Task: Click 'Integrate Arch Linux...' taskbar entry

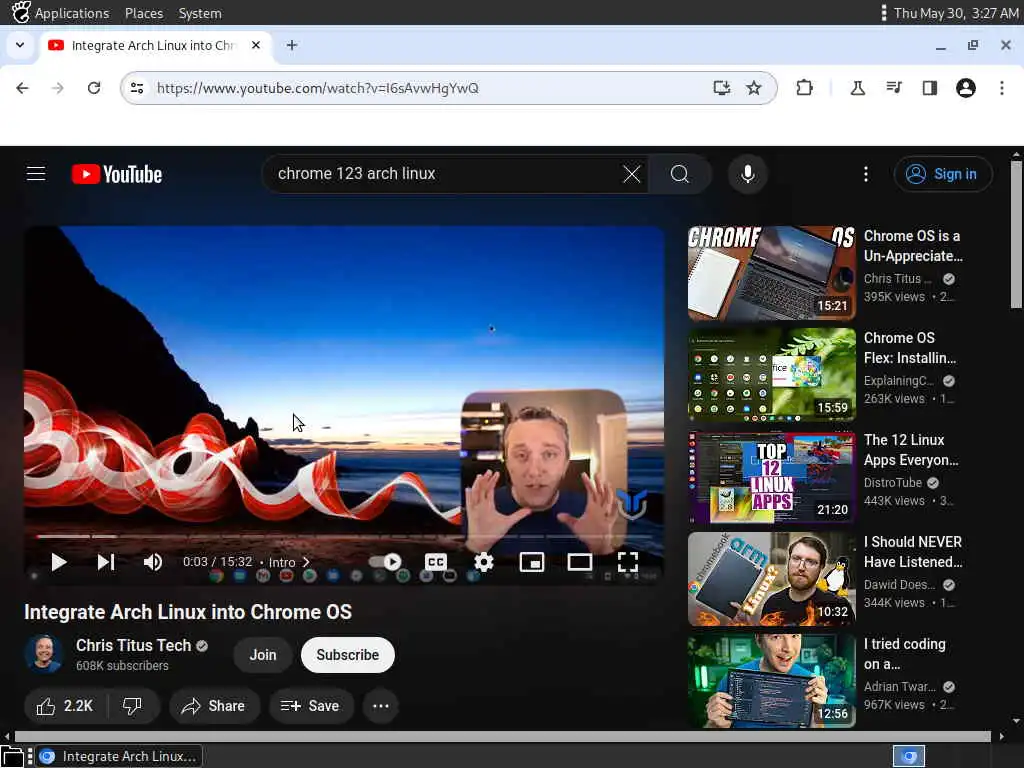Action: click(119, 756)
